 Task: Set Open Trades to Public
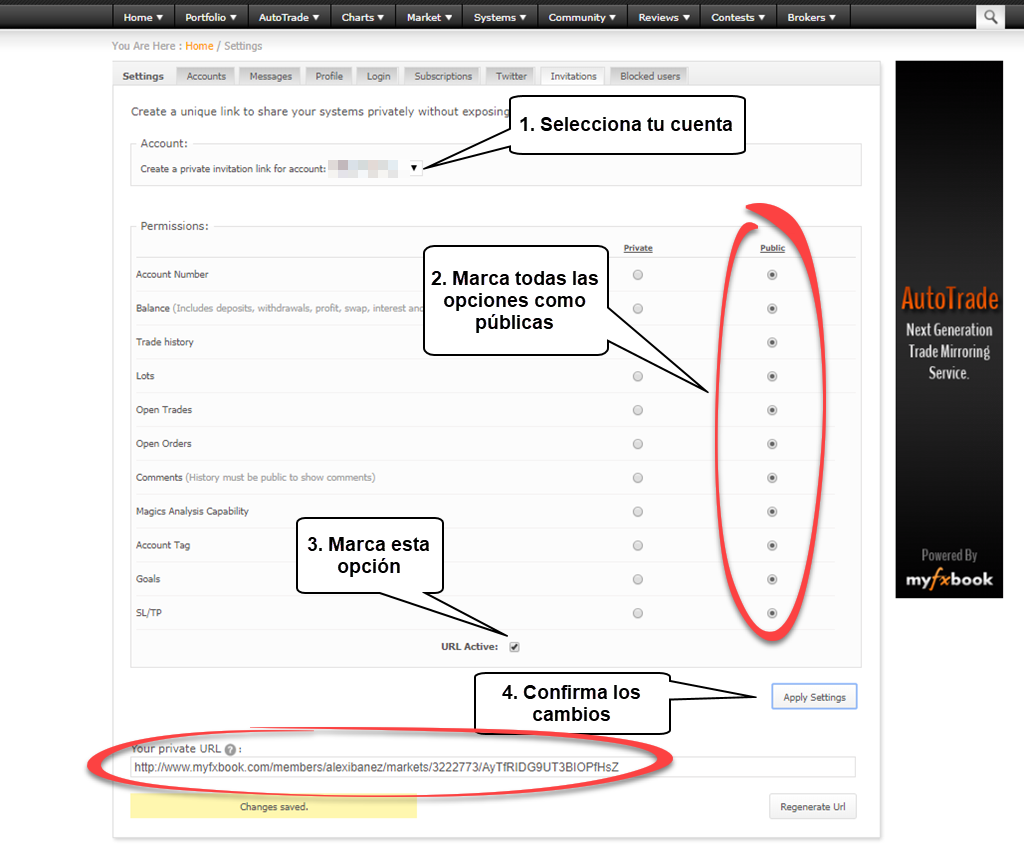(772, 411)
